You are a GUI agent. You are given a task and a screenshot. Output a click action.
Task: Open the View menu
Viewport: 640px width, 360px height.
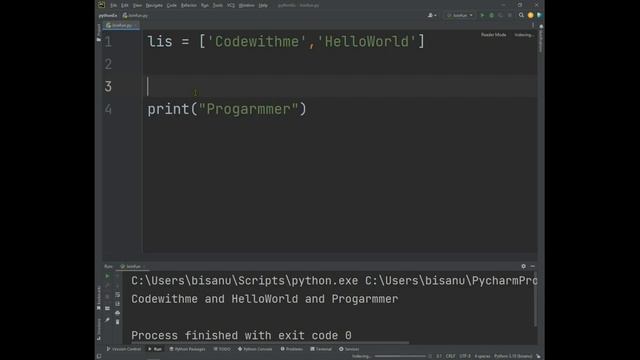[137, 5]
